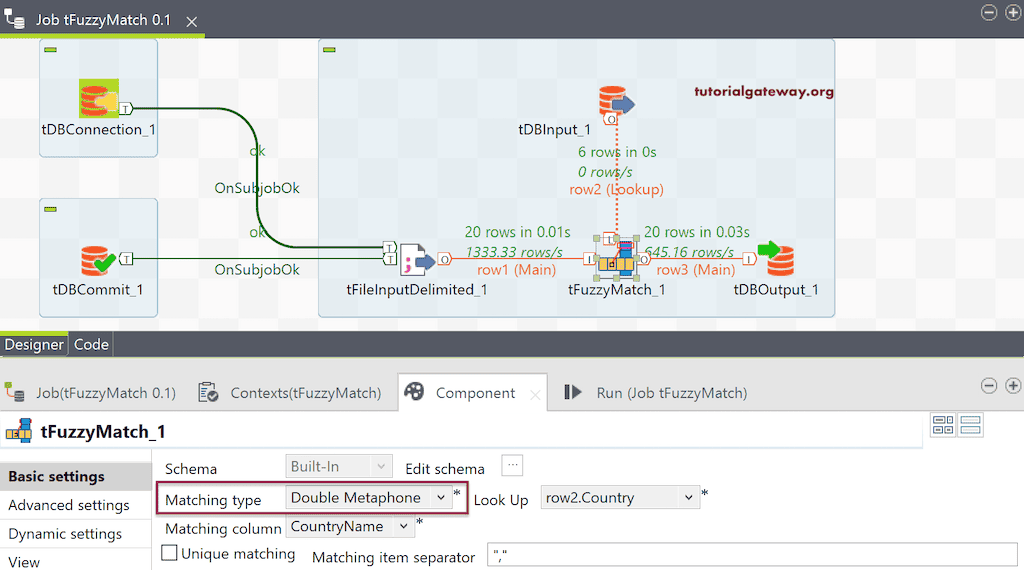Image resolution: width=1024 pixels, height=570 pixels.
Task: Click the 6 rows in 0s statistic
Action: pos(617,152)
